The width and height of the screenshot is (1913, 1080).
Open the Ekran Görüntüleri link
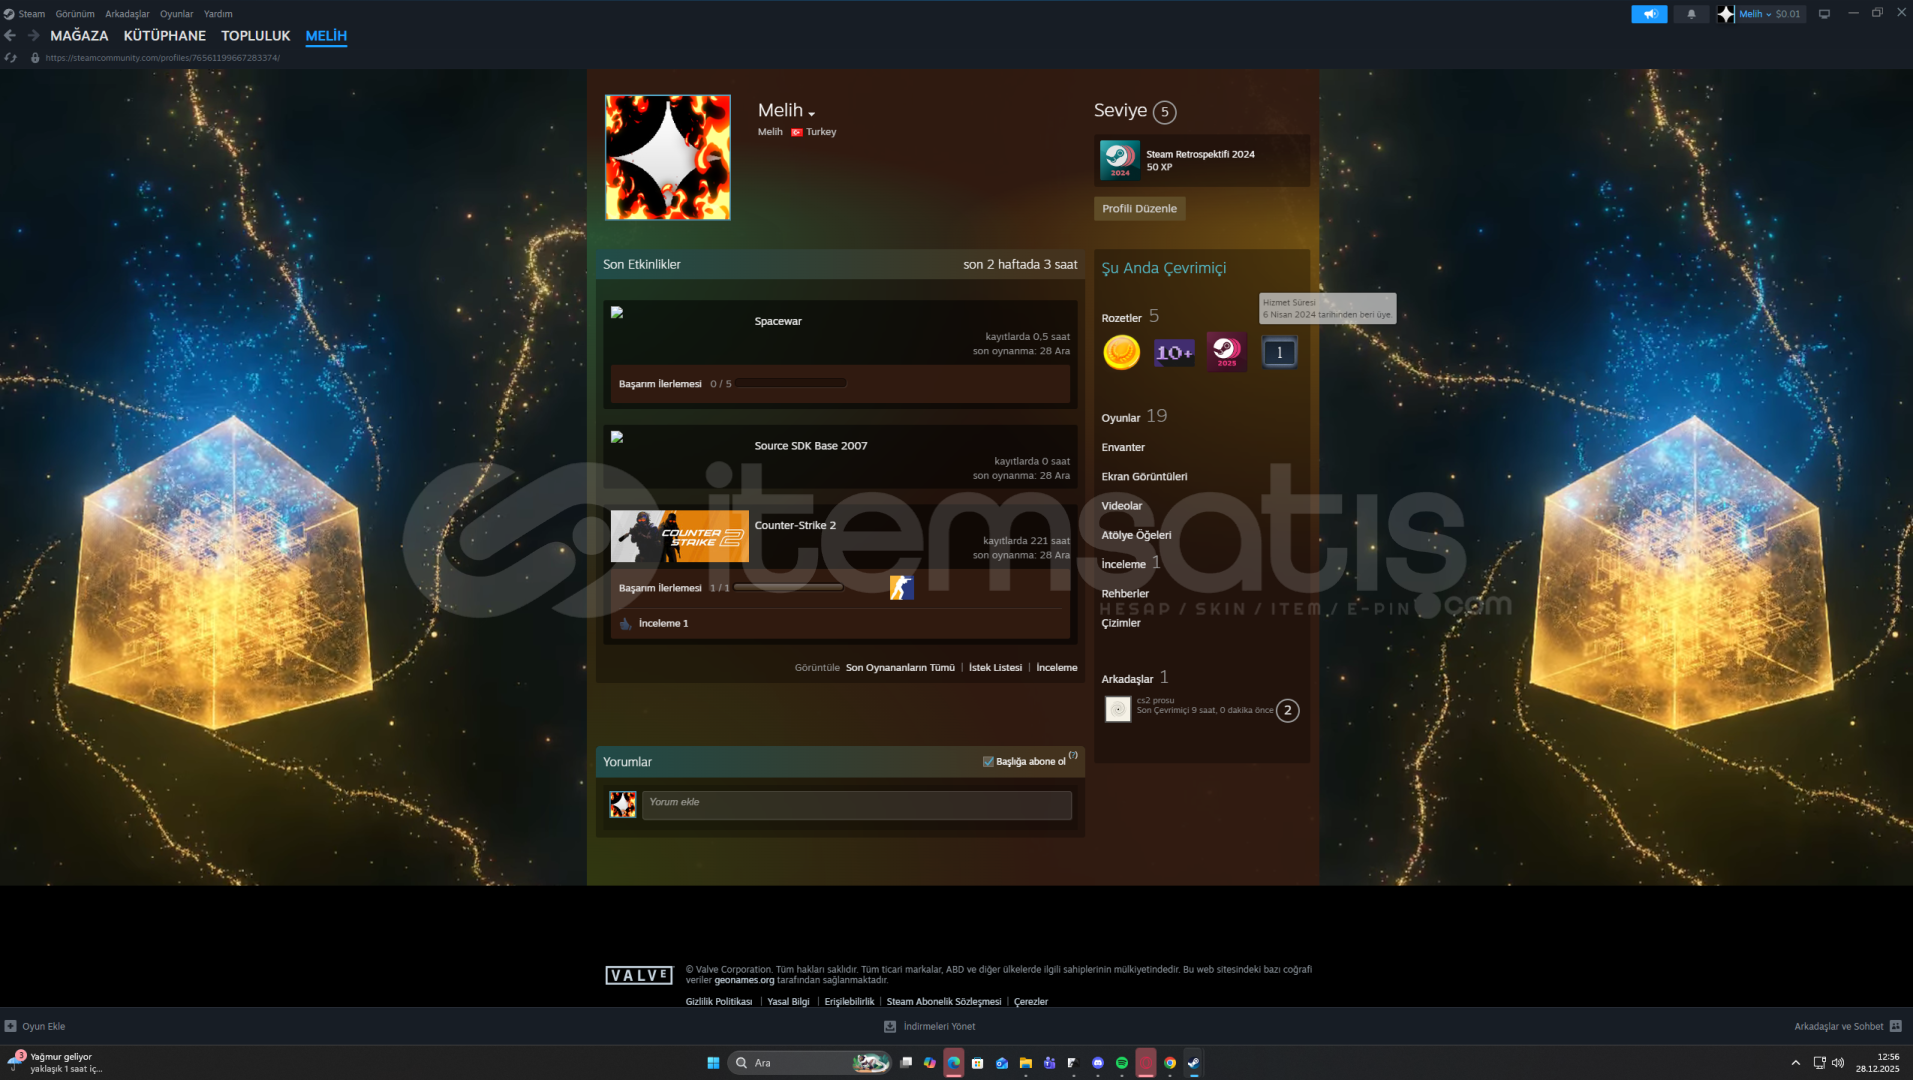1144,476
